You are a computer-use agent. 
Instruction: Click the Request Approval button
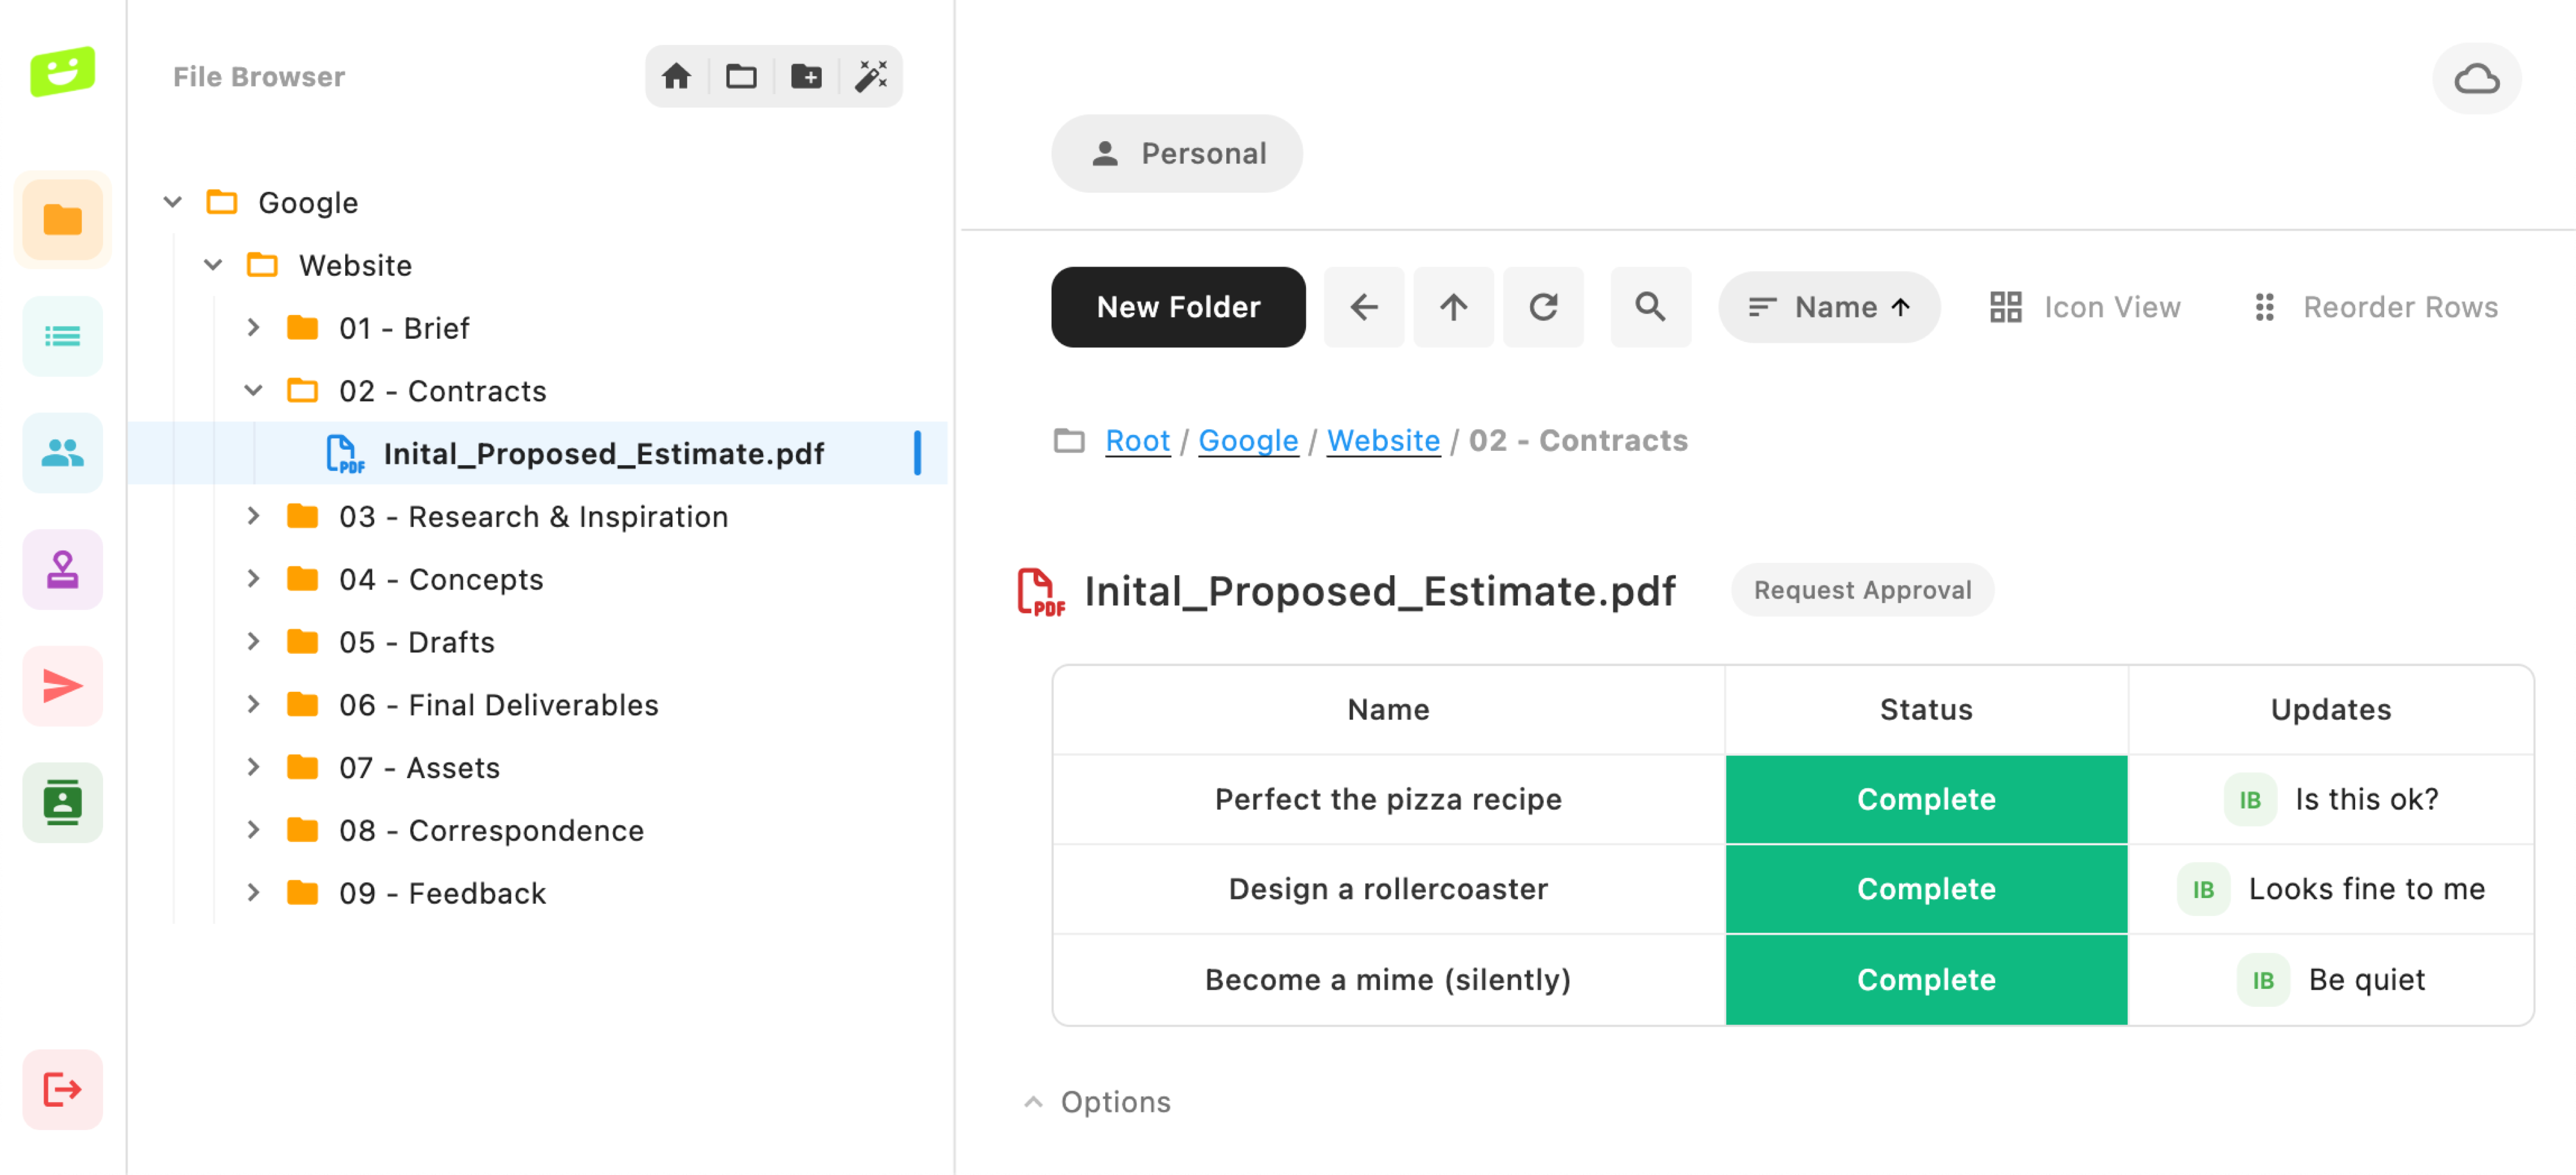tap(1862, 590)
